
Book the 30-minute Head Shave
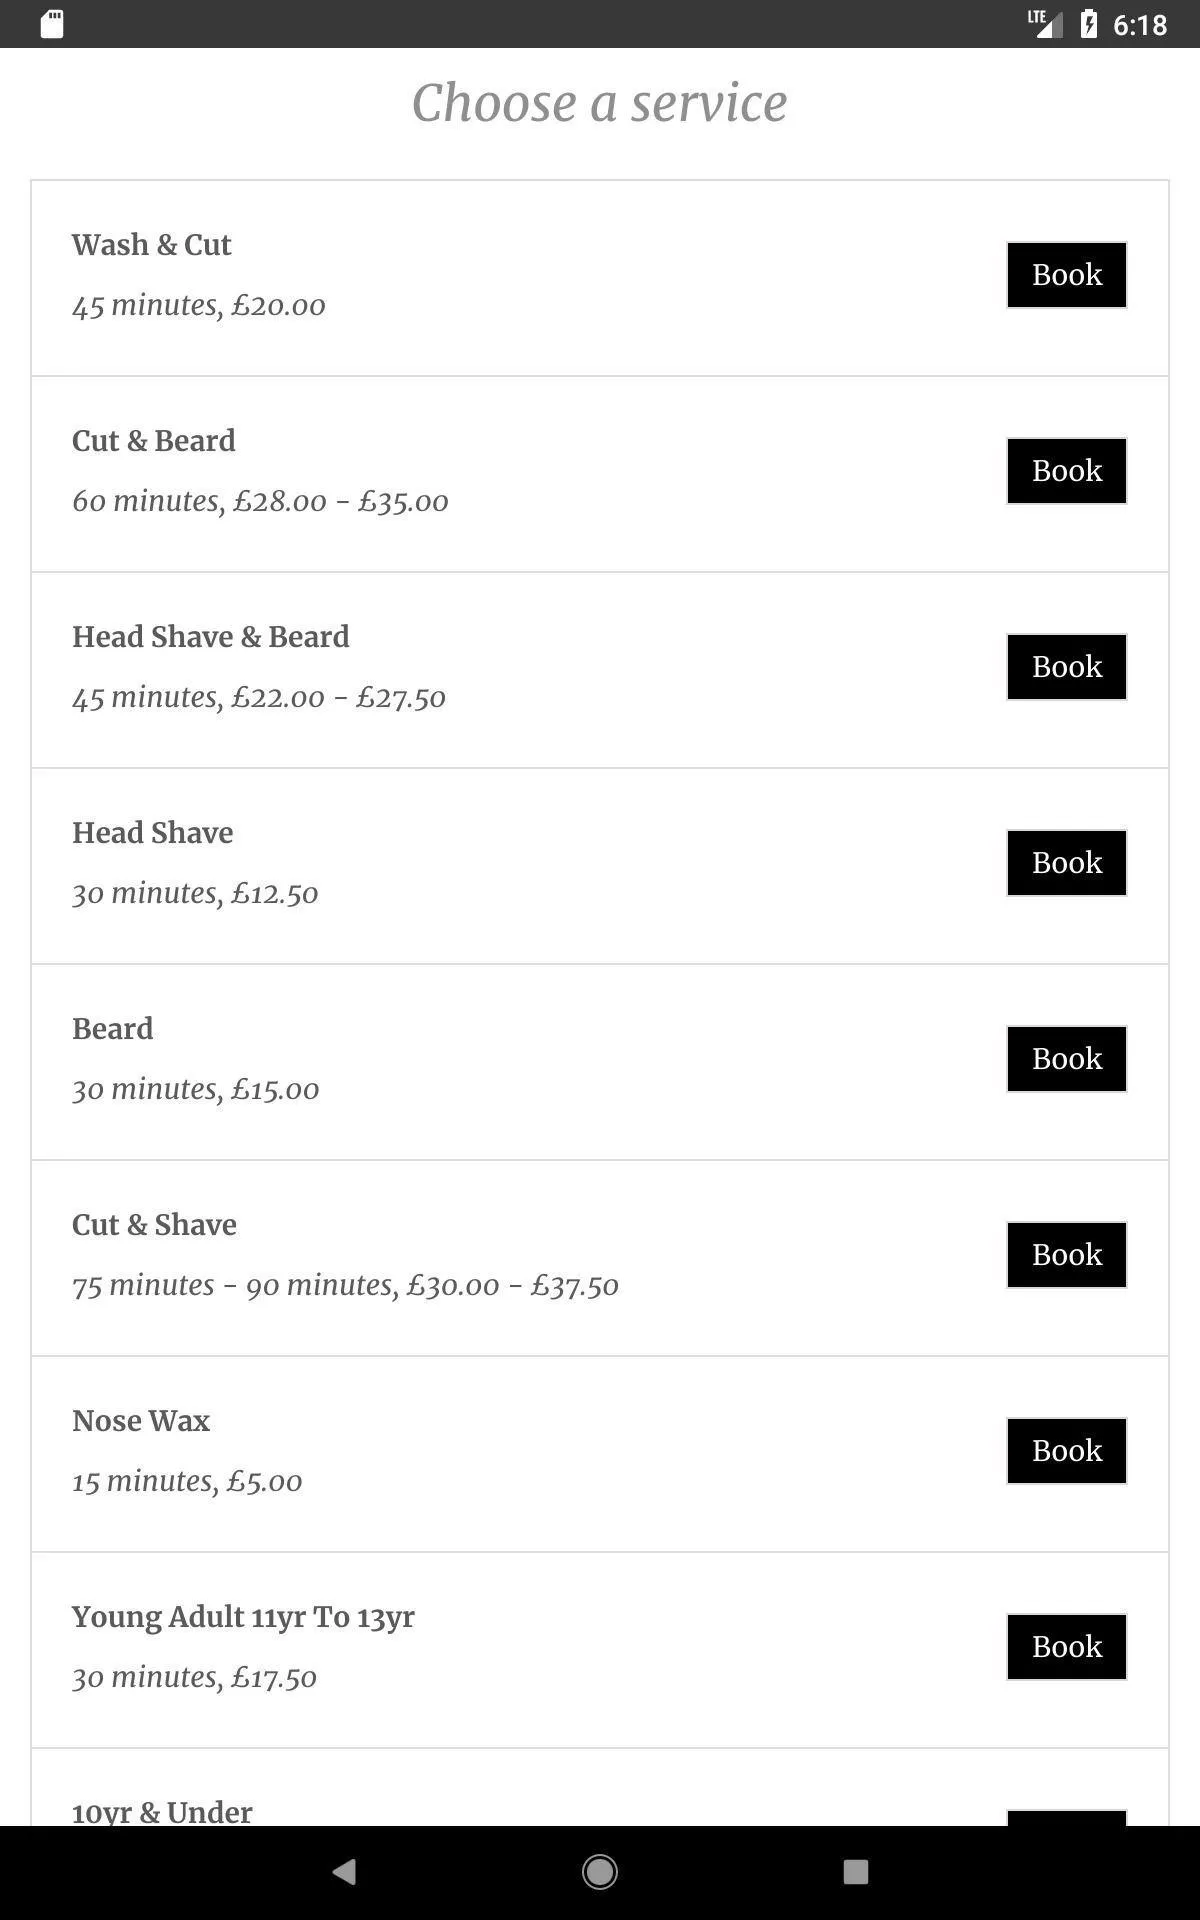[1066, 863]
